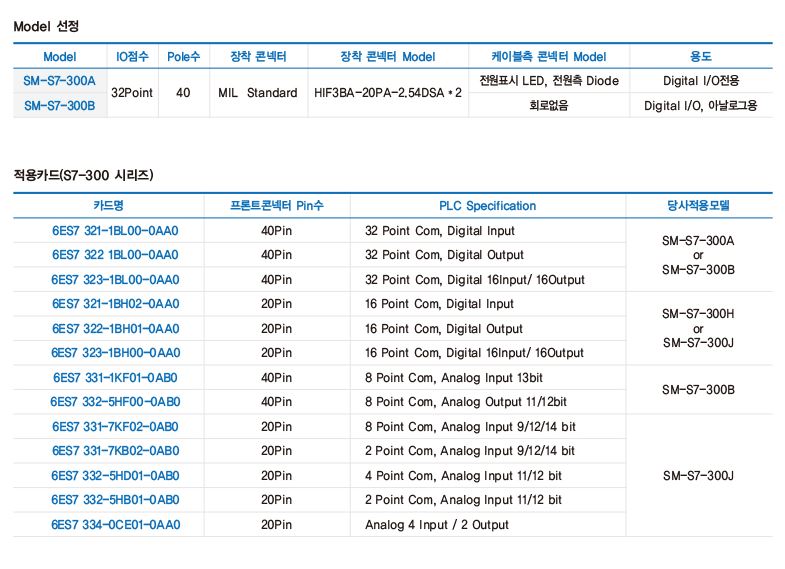Image resolution: width=785 pixels, height=569 pixels.
Task: Select model name SM-S7-300B in first table
Action: tap(60, 106)
